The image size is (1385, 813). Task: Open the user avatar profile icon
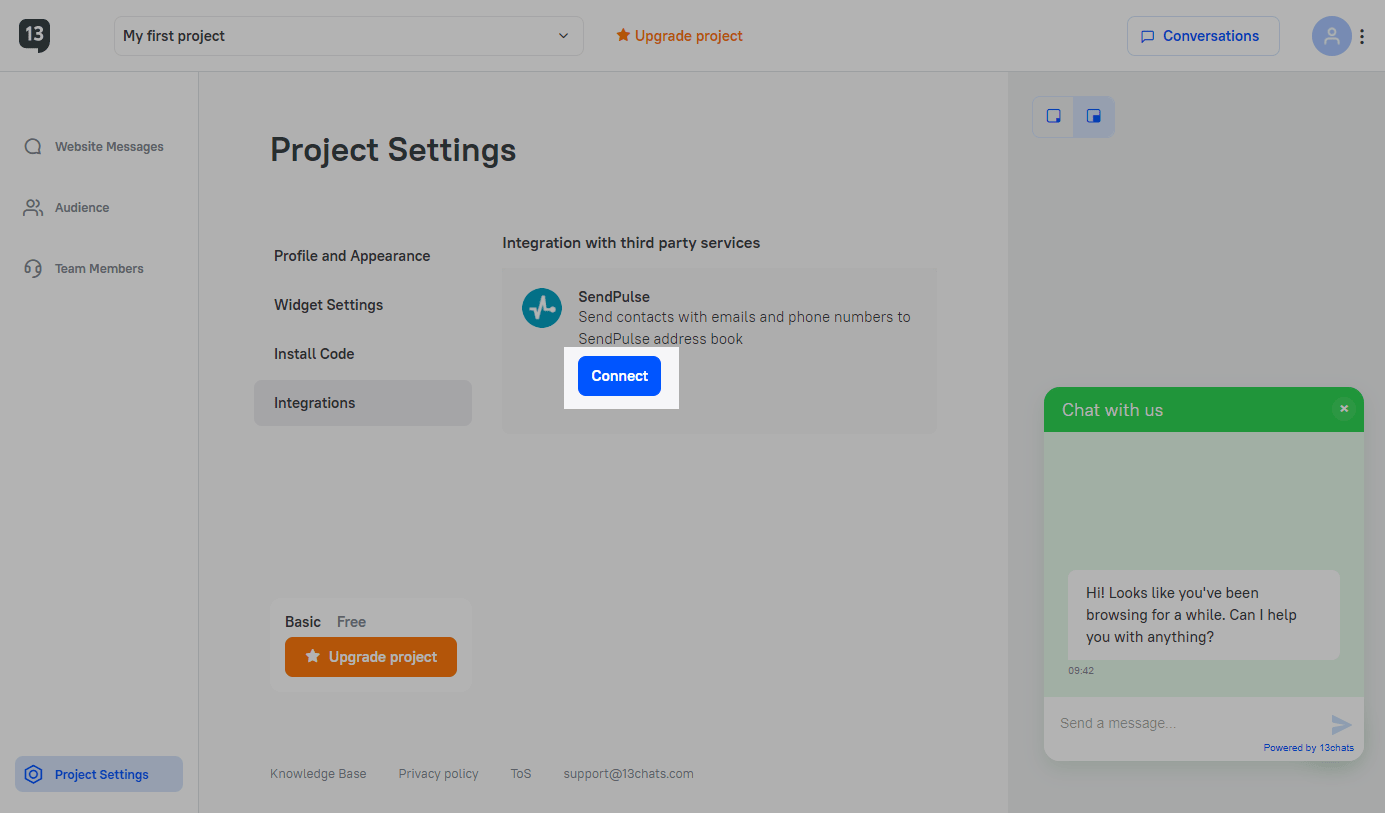(x=1331, y=36)
